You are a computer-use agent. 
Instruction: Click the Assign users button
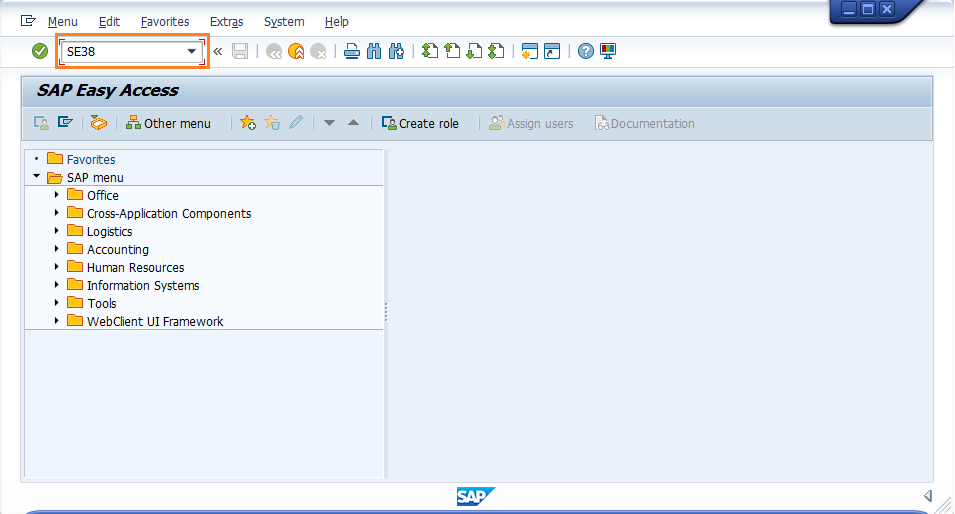point(531,124)
